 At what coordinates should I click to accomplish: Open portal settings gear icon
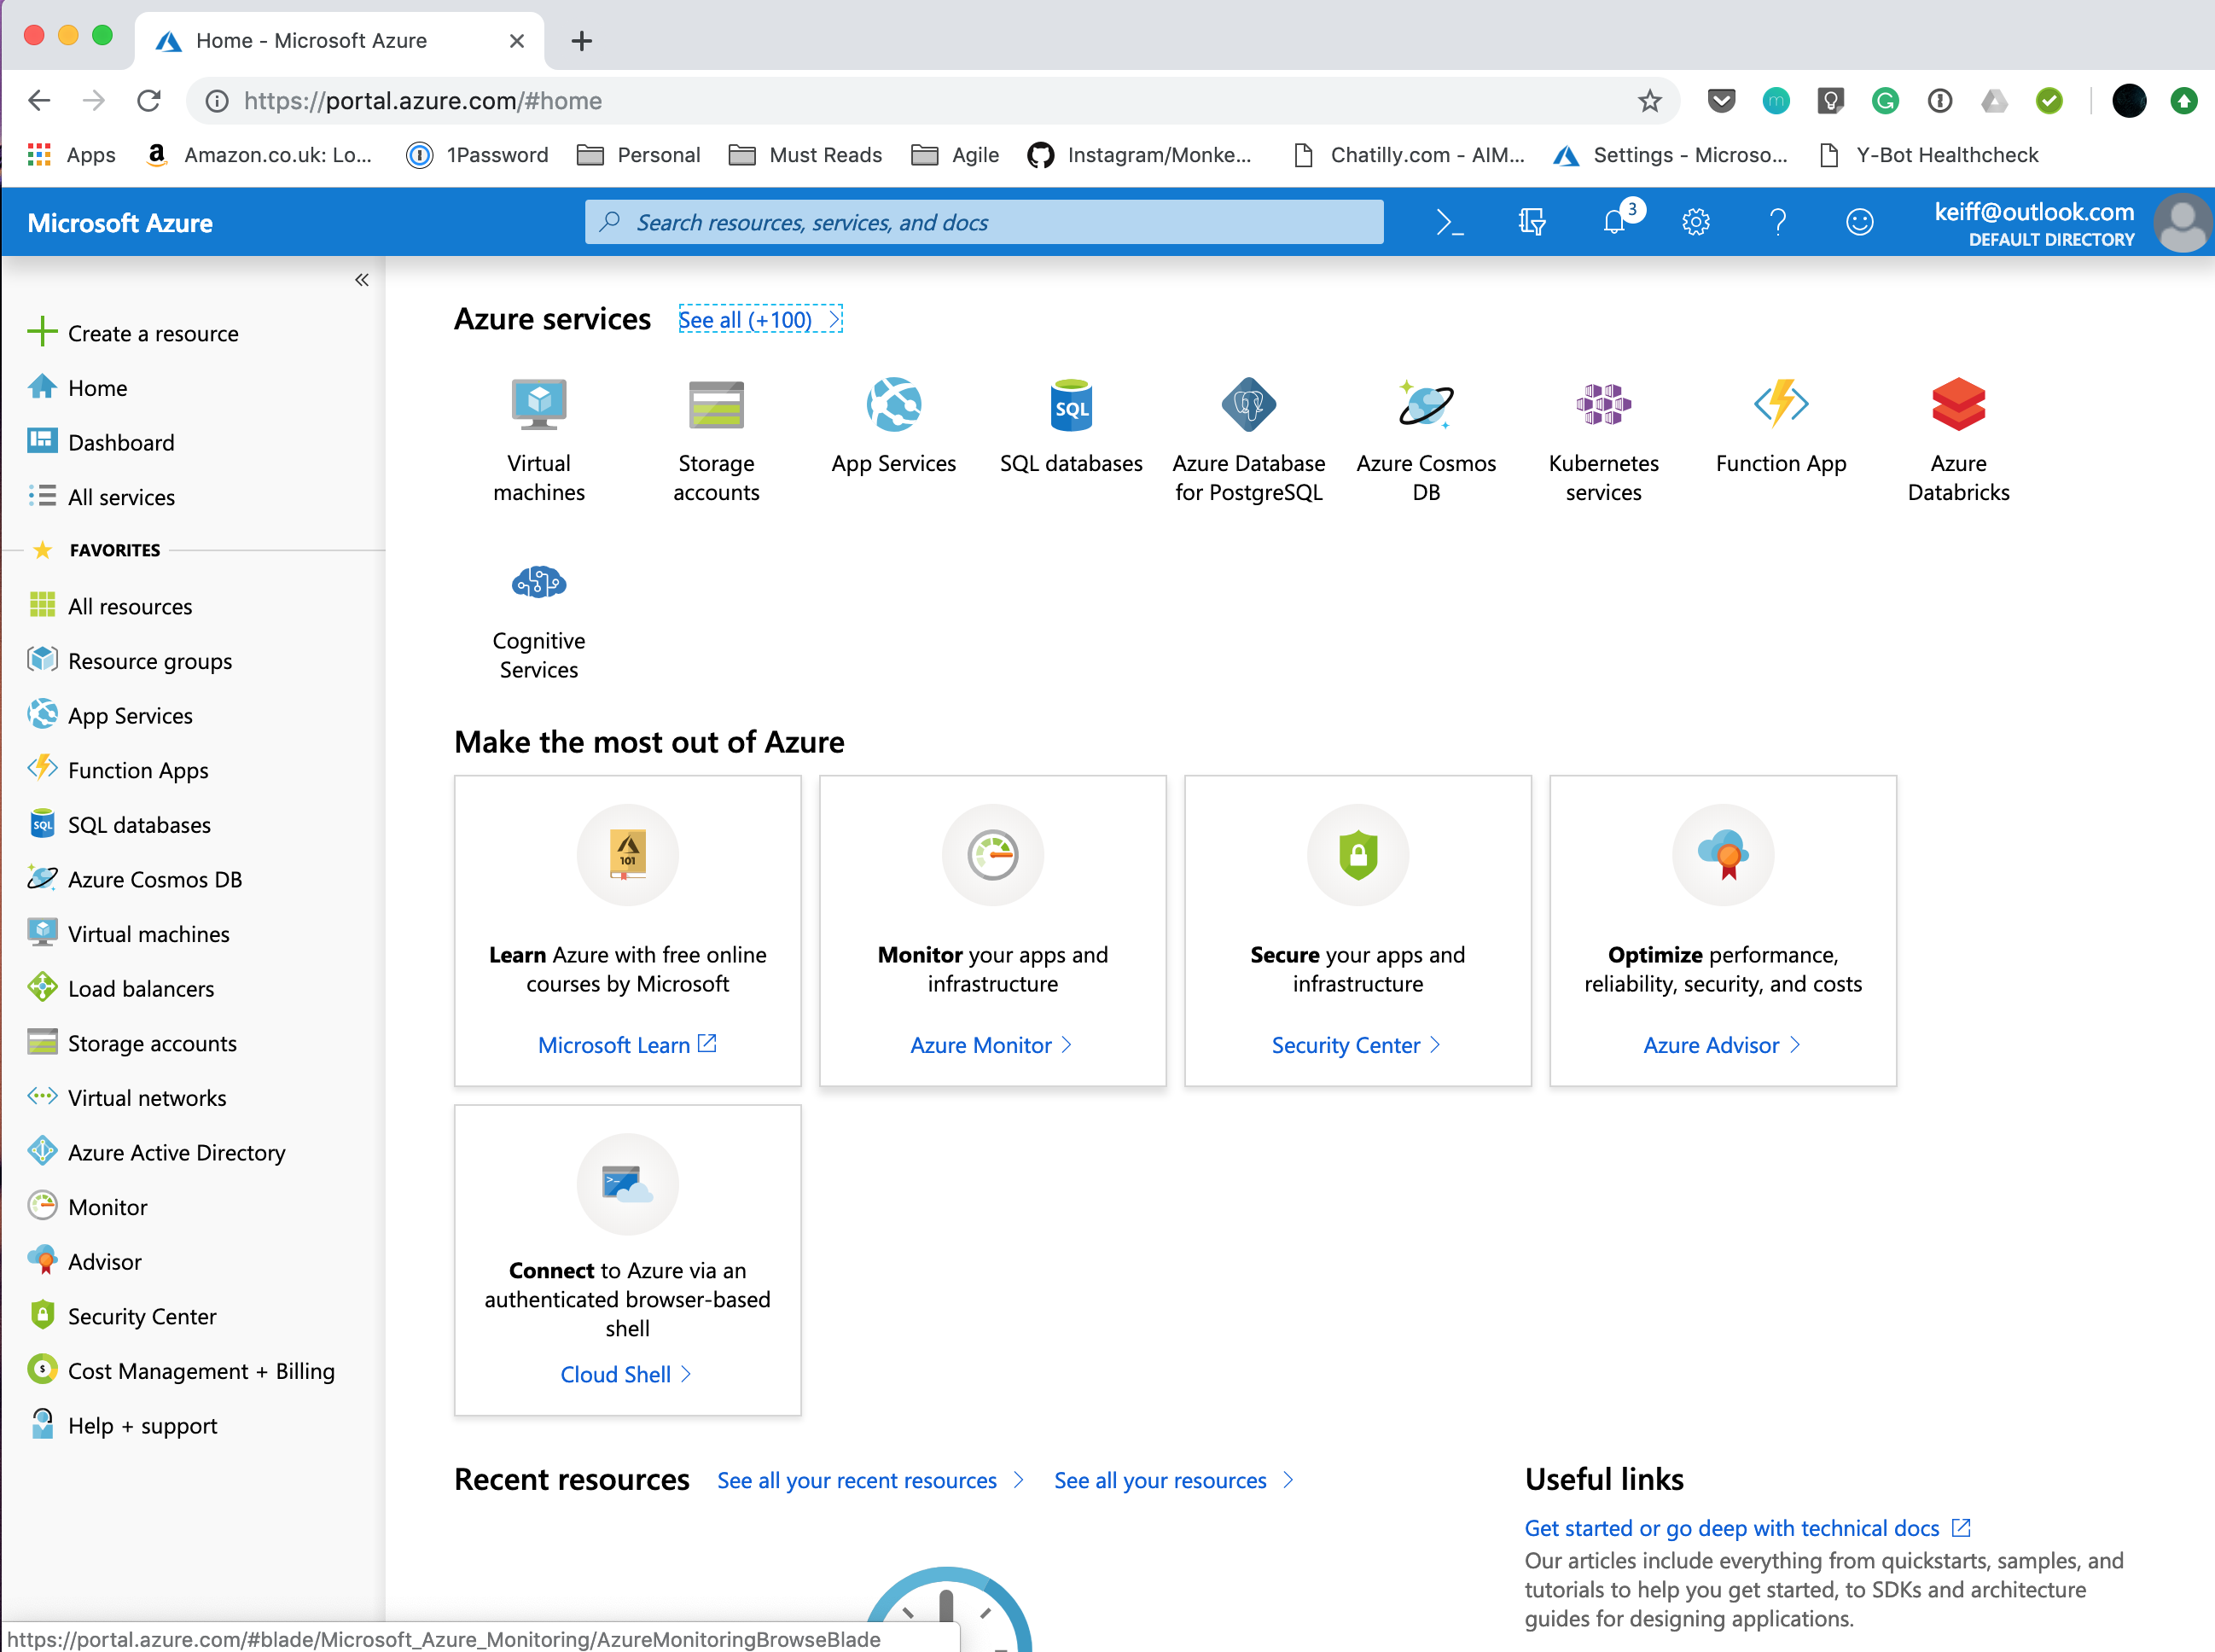coord(1695,222)
